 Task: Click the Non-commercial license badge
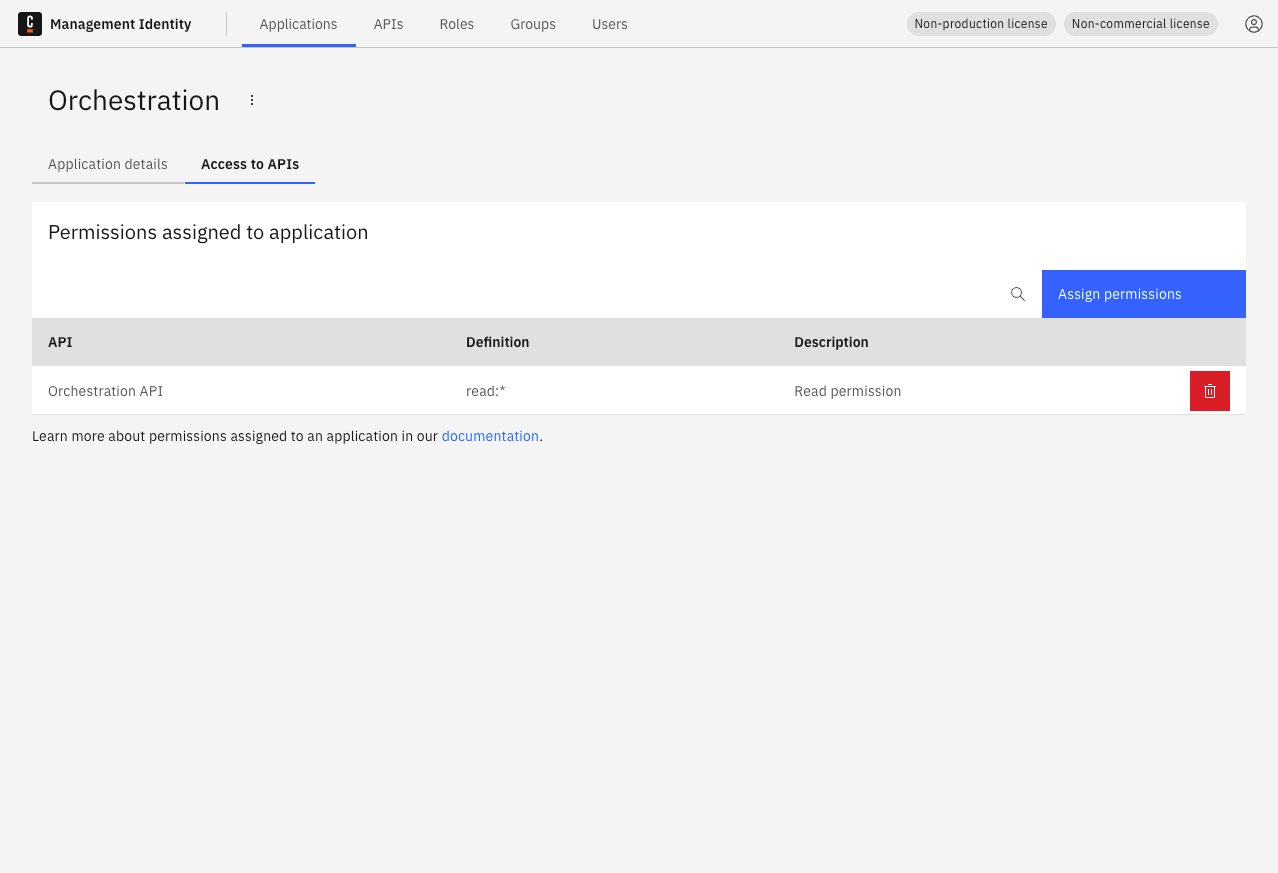1140,23
